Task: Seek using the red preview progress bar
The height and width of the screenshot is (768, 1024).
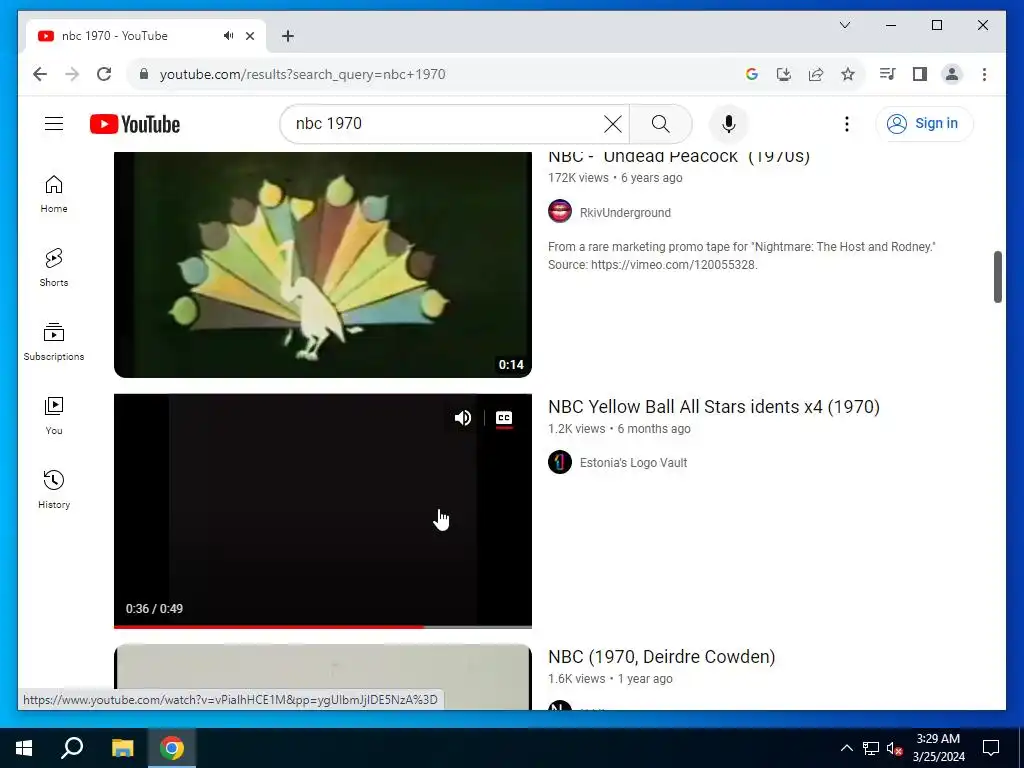Action: click(x=323, y=626)
